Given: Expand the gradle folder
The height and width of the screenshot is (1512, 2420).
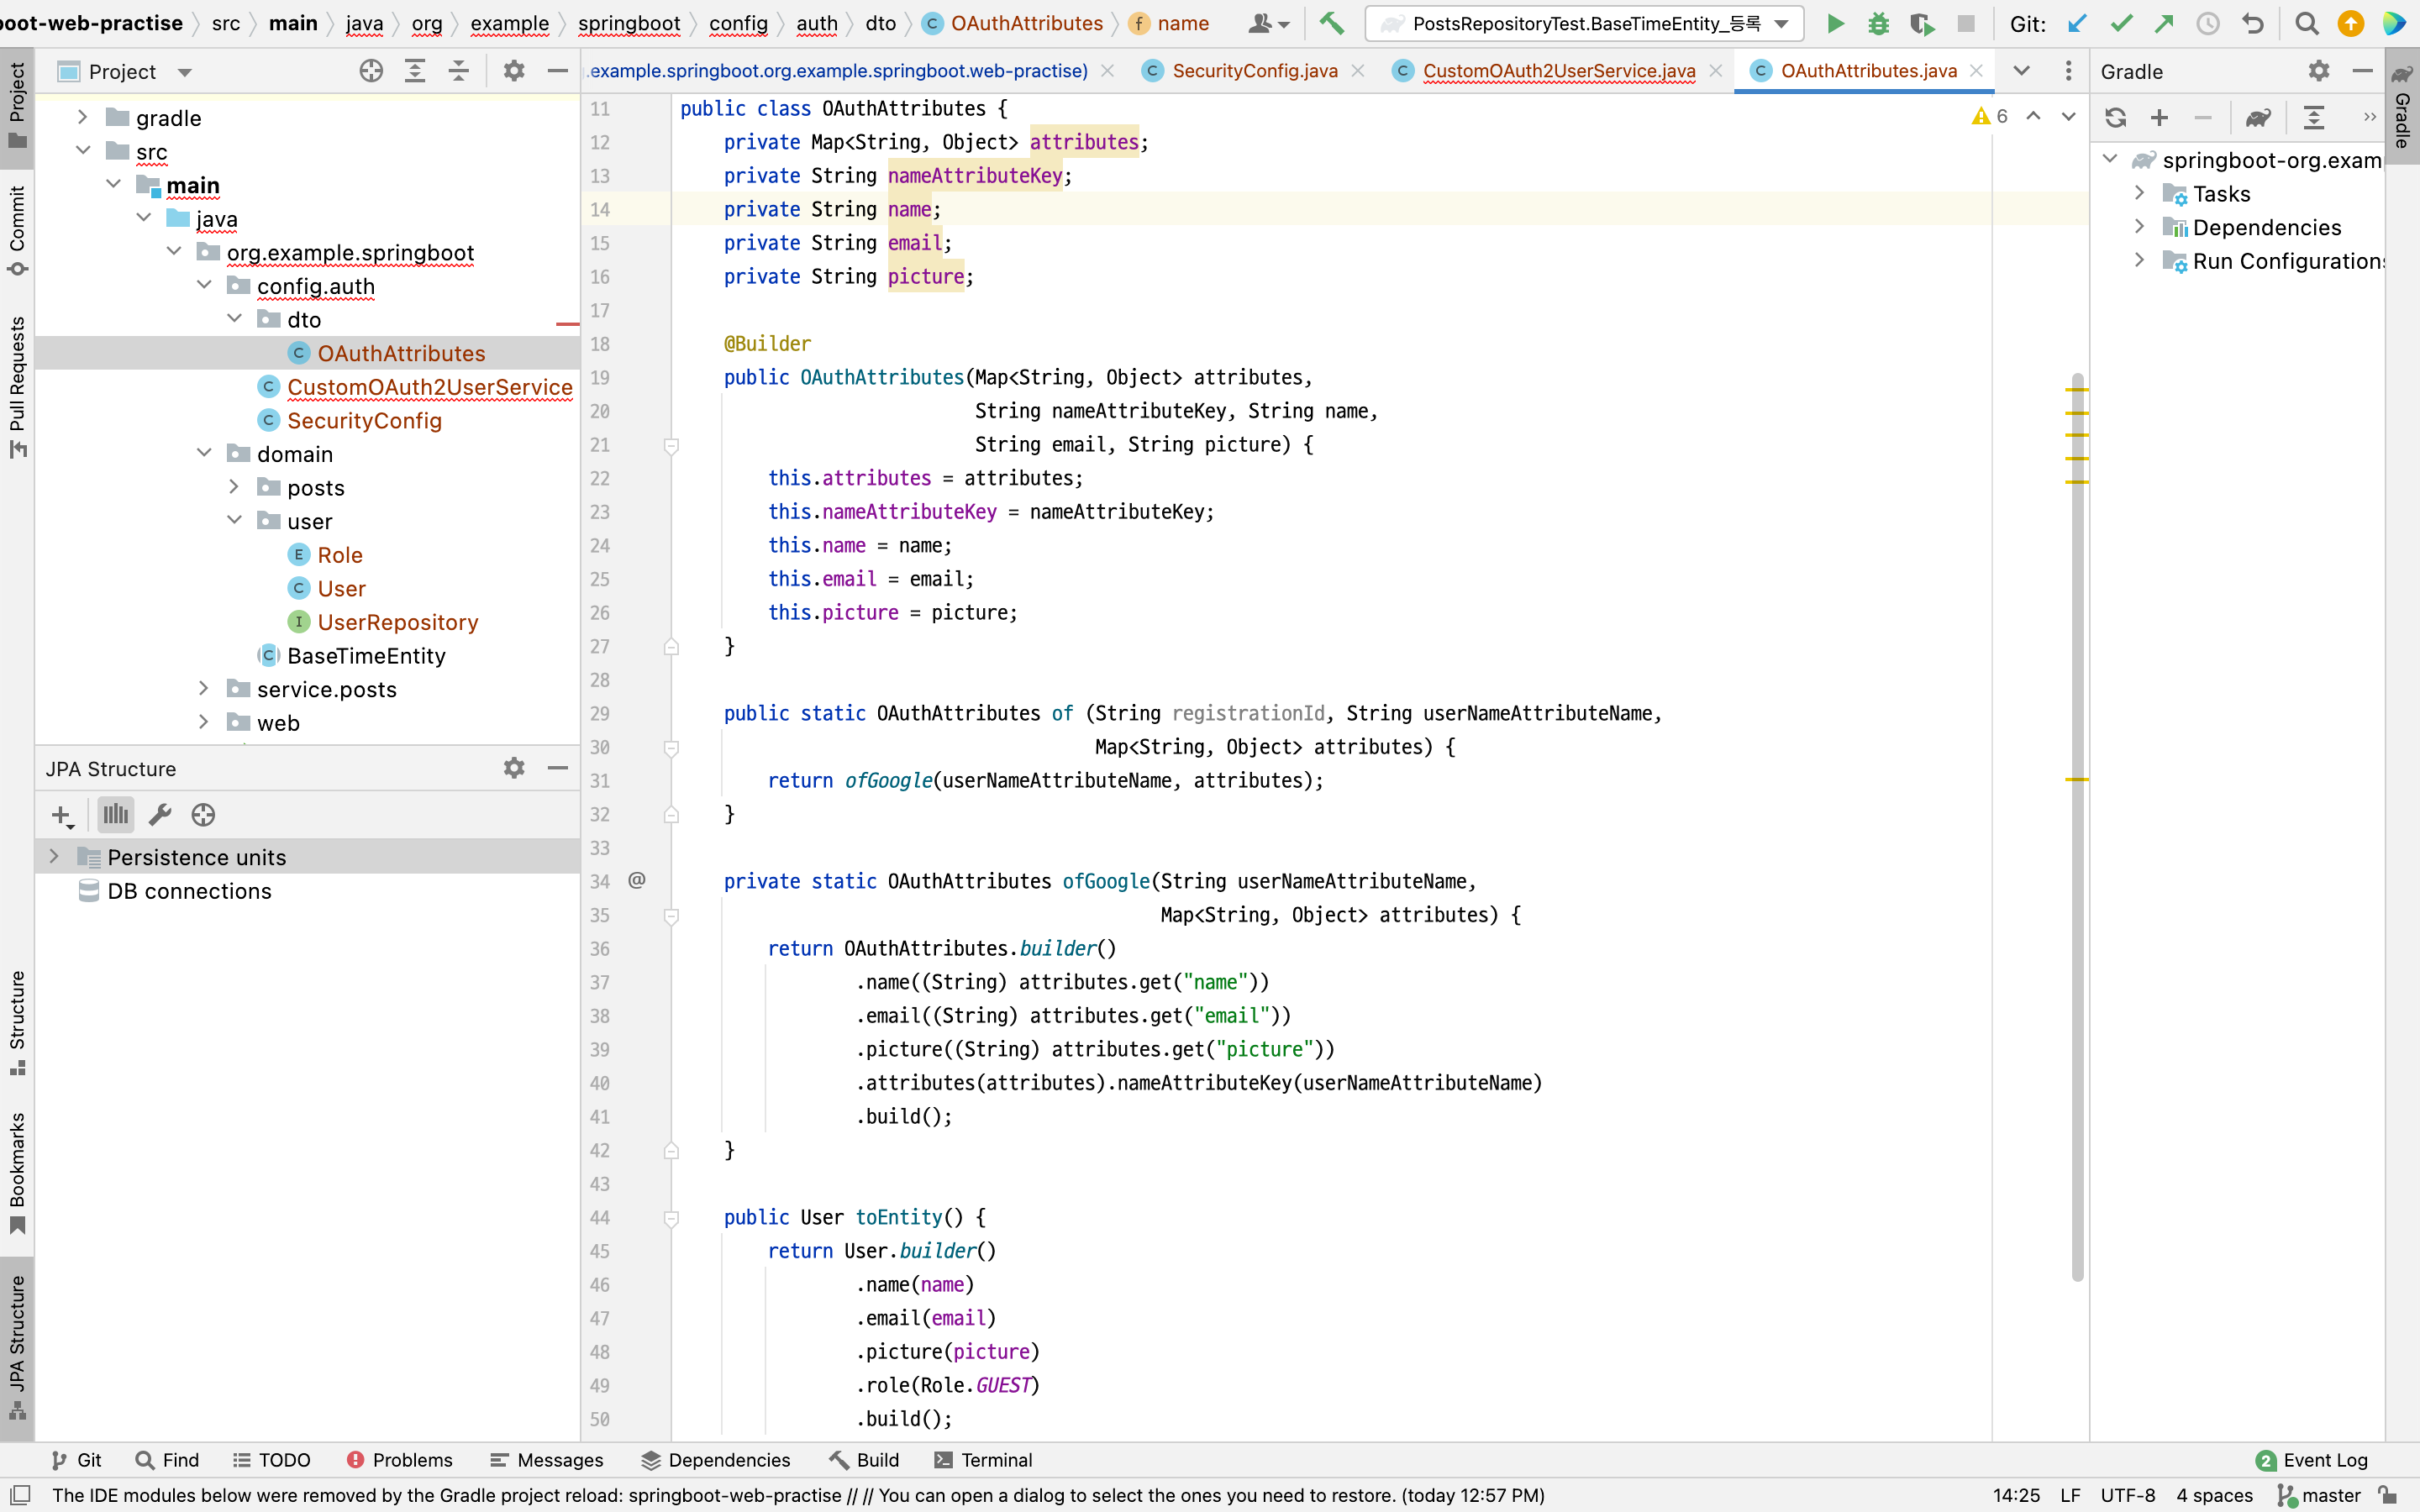Looking at the screenshot, I should point(83,117).
